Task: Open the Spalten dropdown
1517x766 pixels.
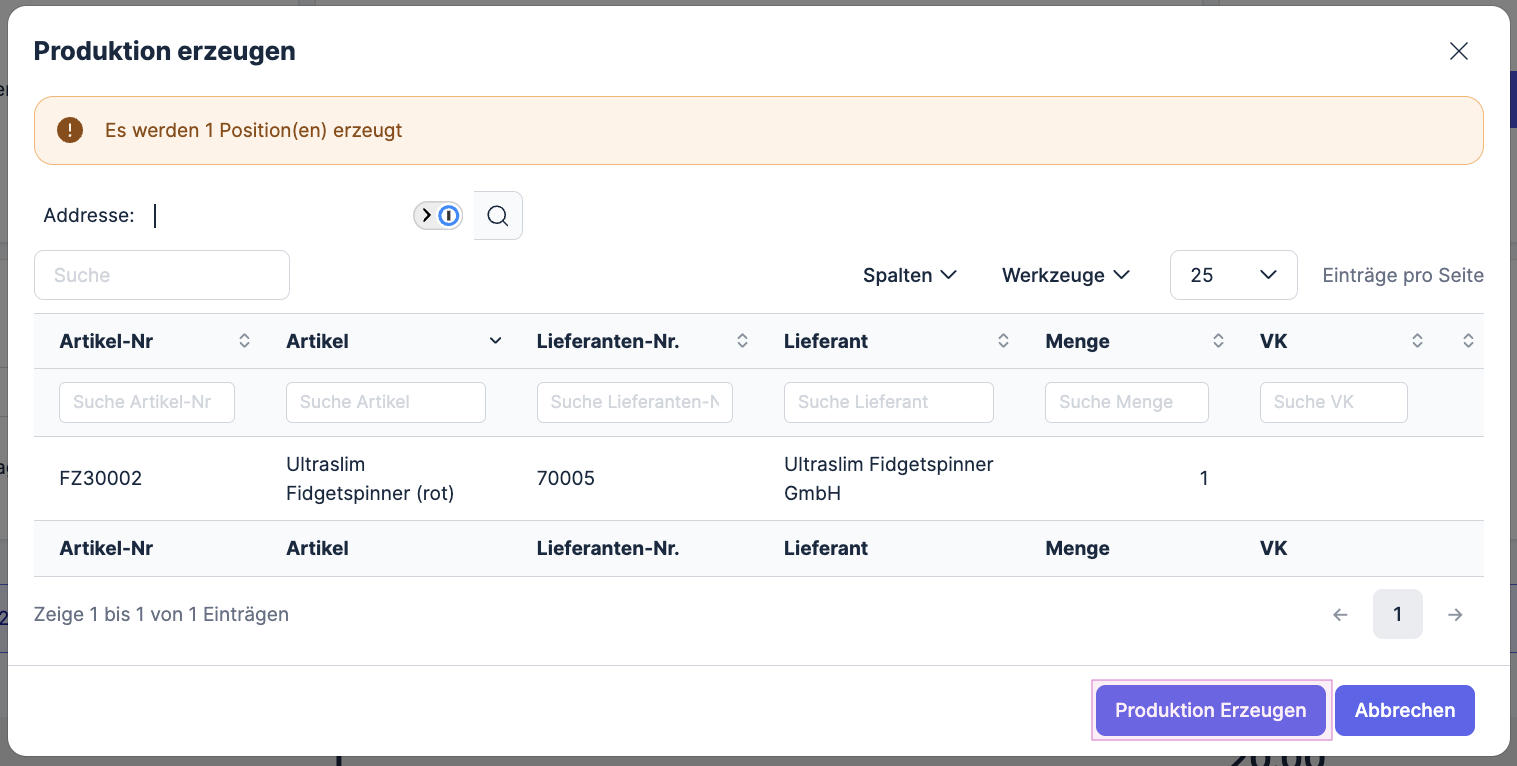Action: [x=910, y=275]
